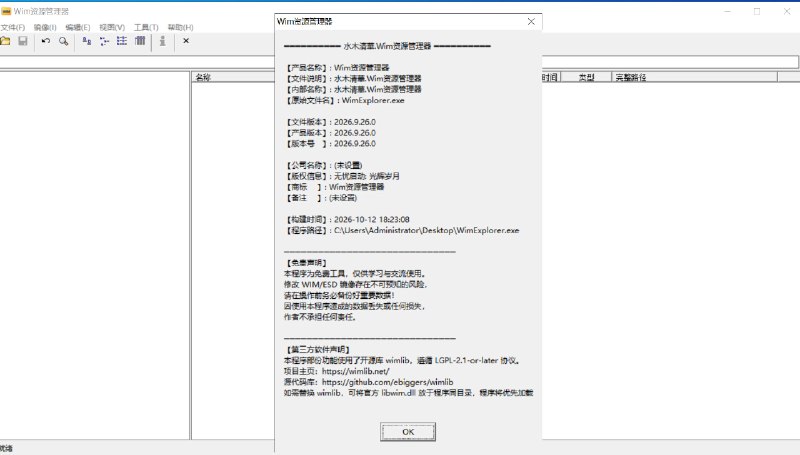Open the 编辑(E) menu
This screenshot has height=455, width=800.
point(78,27)
